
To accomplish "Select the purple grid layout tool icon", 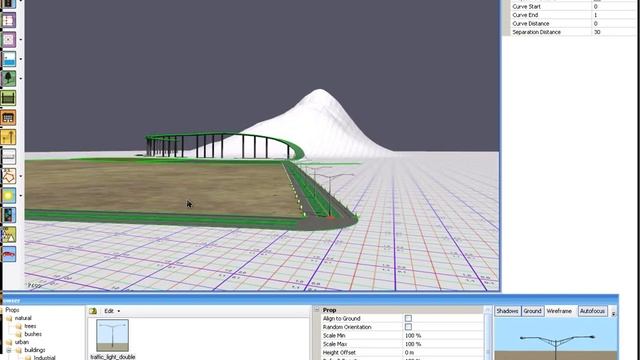I will point(8,20).
